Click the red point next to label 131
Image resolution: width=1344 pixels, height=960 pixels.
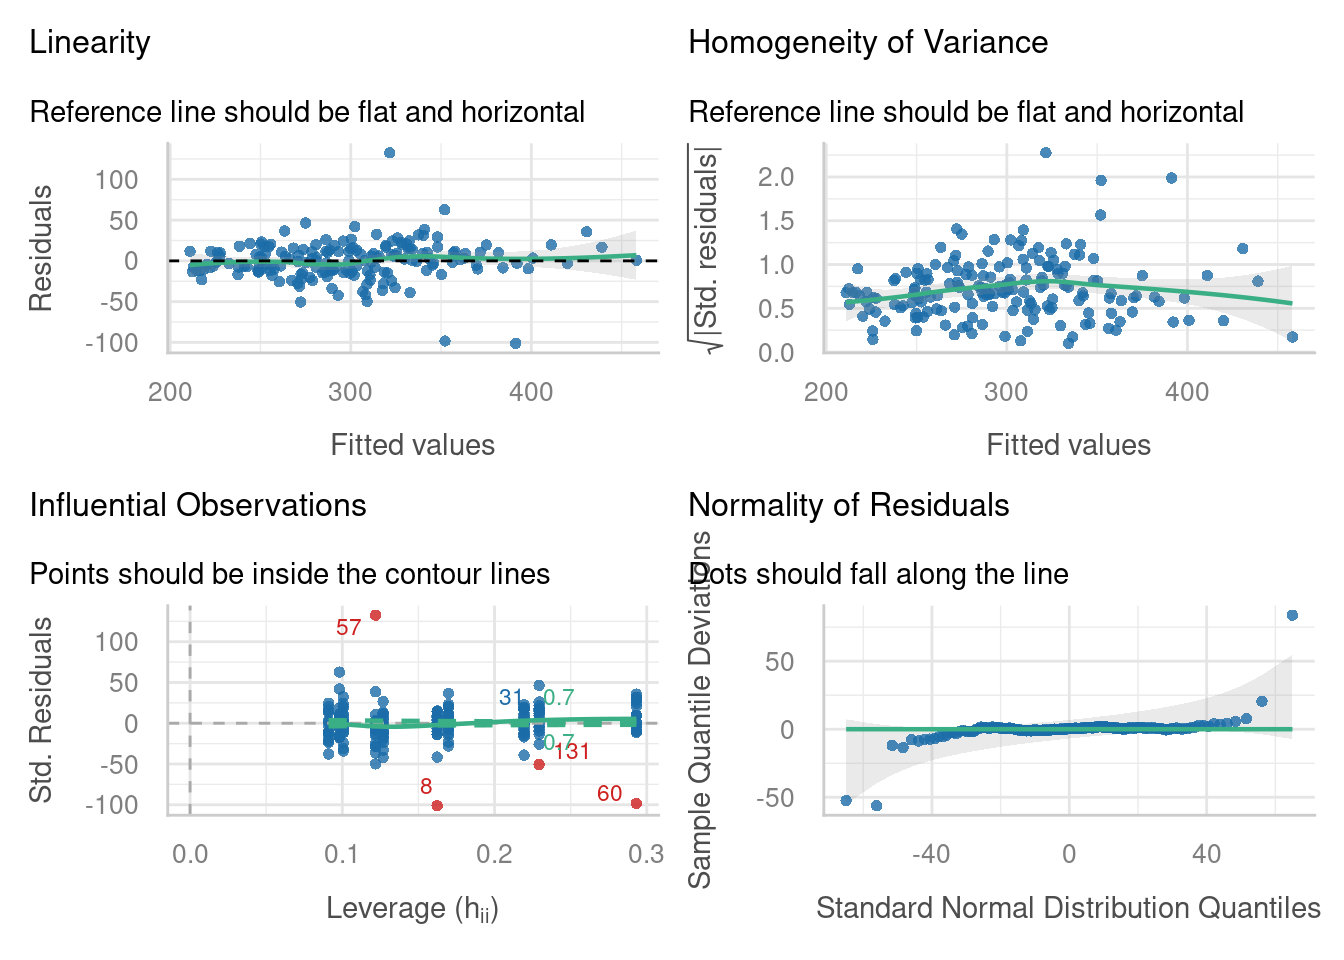[x=539, y=764]
